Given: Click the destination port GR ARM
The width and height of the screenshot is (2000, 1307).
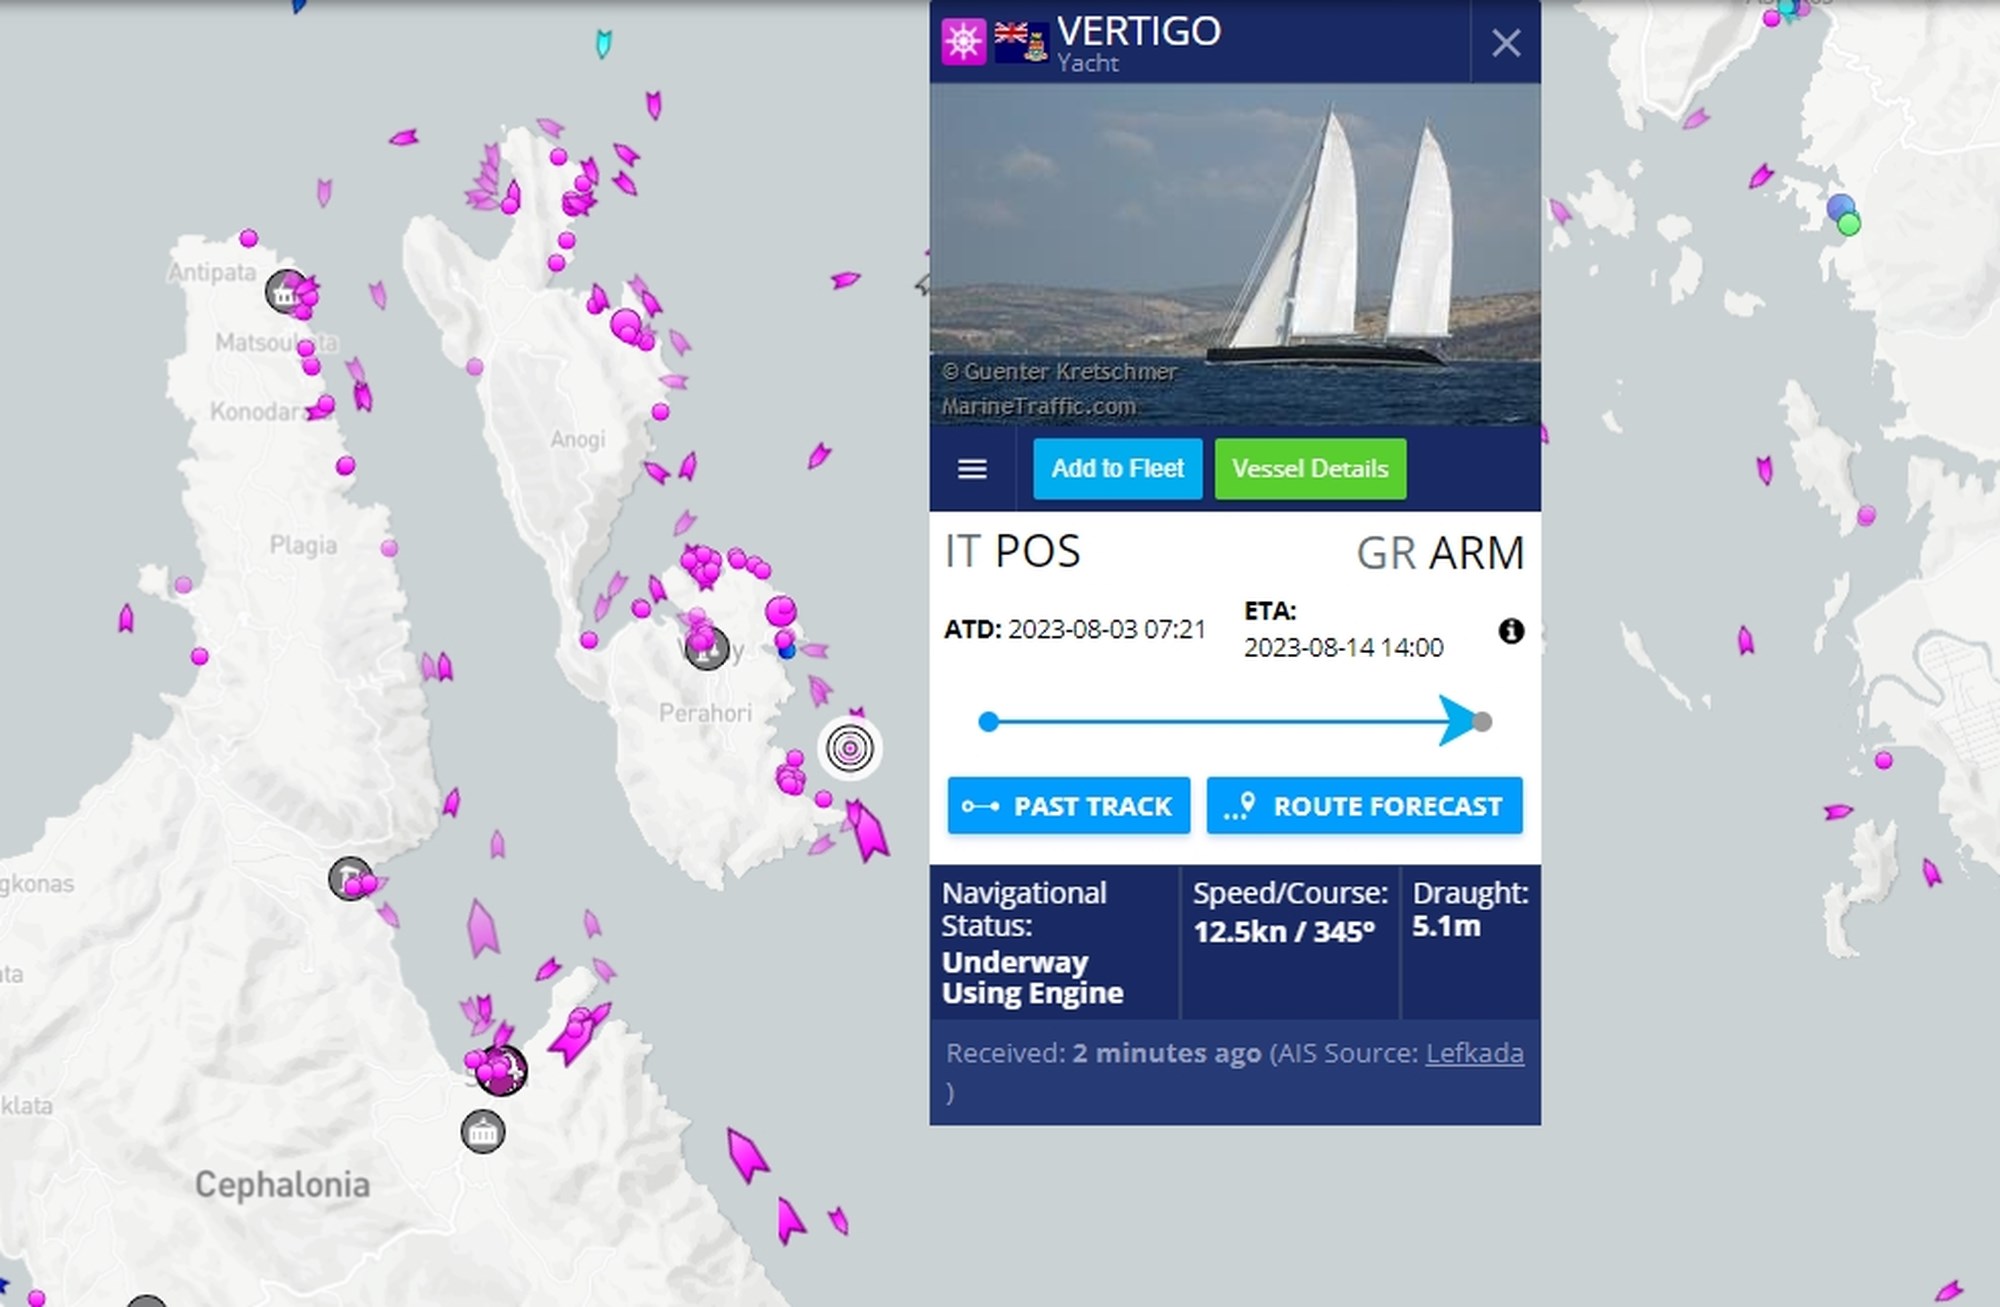Looking at the screenshot, I should pyautogui.click(x=1439, y=553).
